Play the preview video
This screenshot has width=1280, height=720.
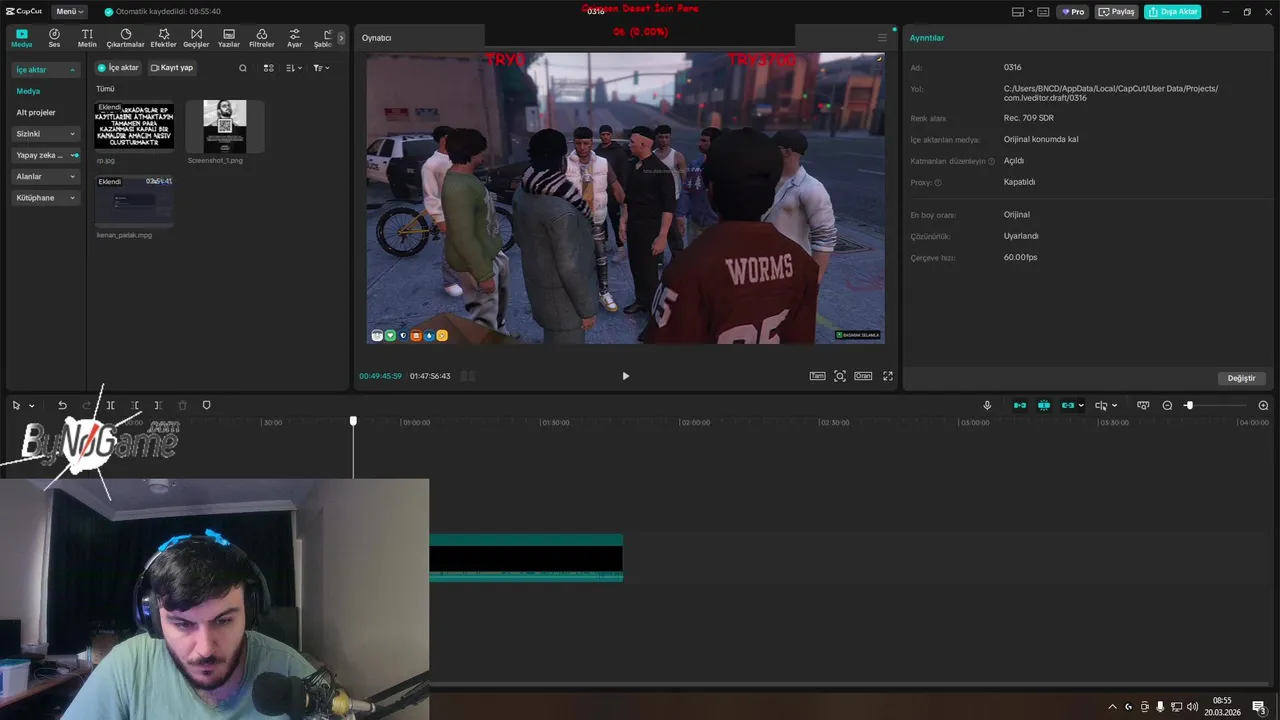click(x=626, y=376)
